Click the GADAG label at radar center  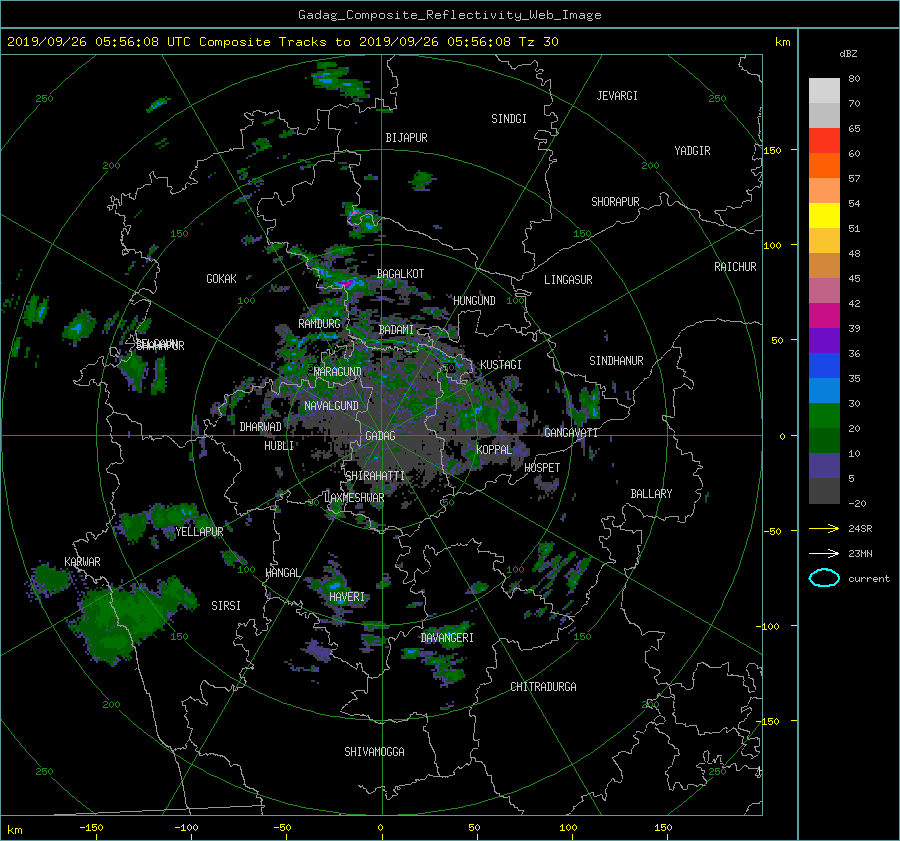pos(380,436)
